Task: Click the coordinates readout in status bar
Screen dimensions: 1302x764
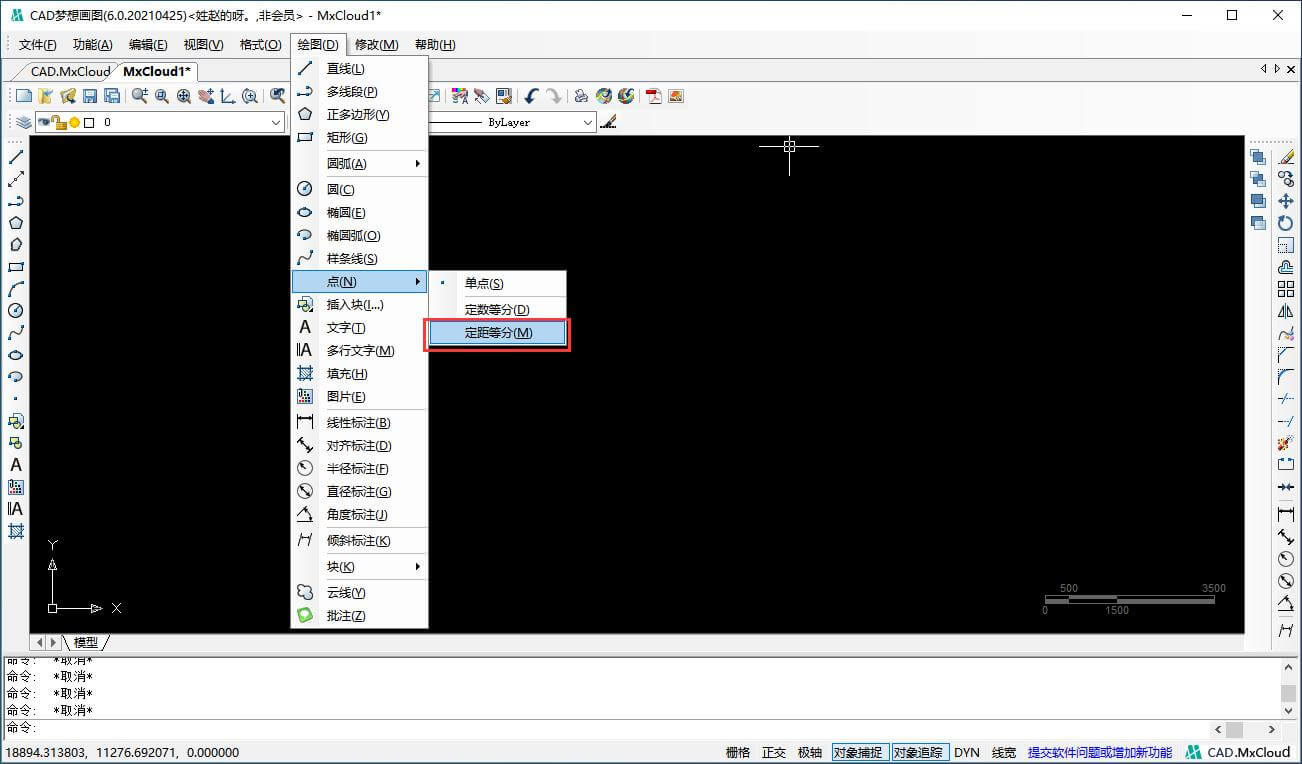Action: (123, 753)
